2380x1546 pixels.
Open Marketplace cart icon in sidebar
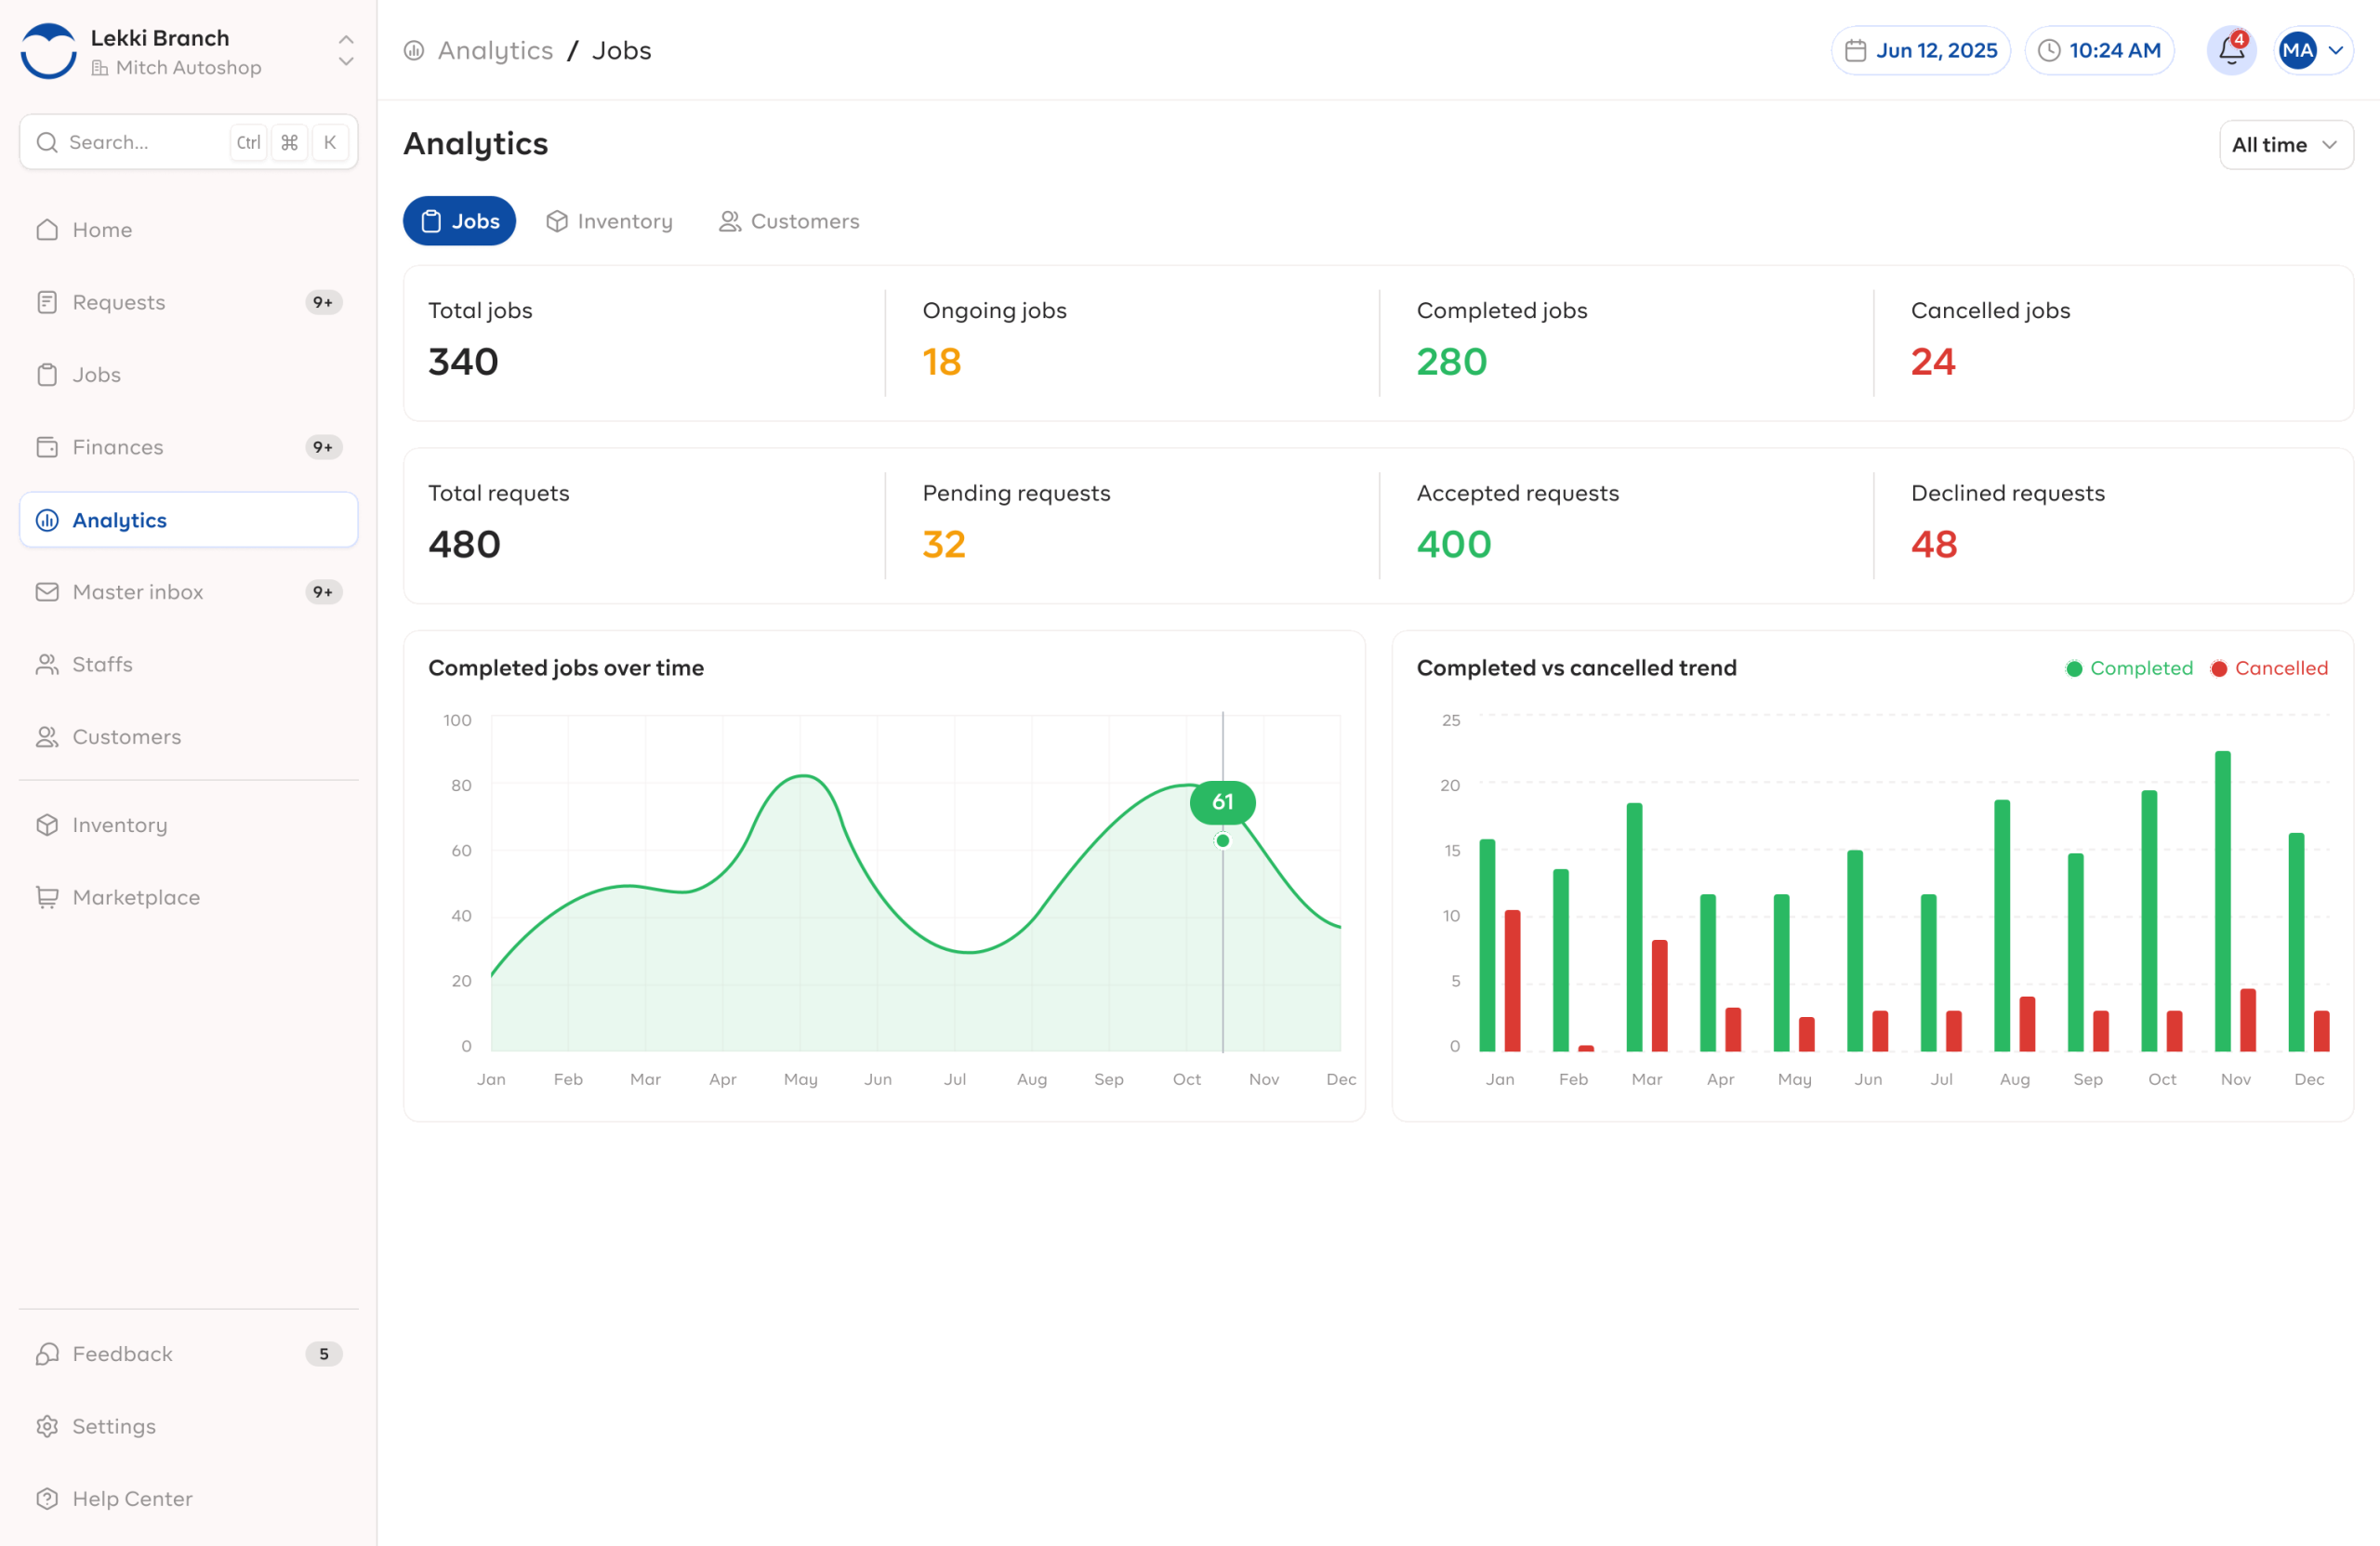click(x=47, y=897)
